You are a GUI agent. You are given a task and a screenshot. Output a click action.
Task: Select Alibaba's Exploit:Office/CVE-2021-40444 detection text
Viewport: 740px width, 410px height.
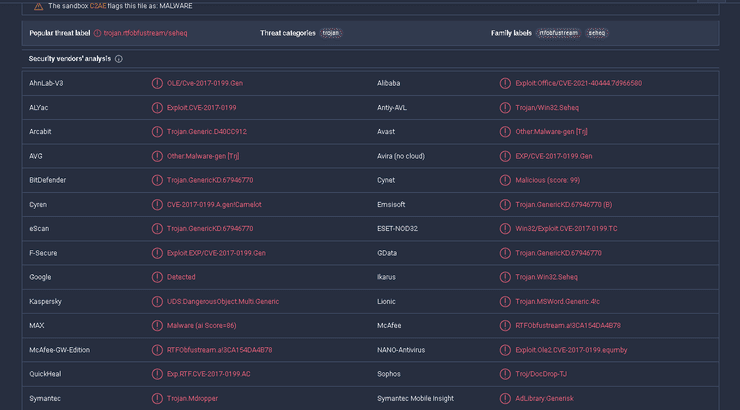tap(579, 84)
